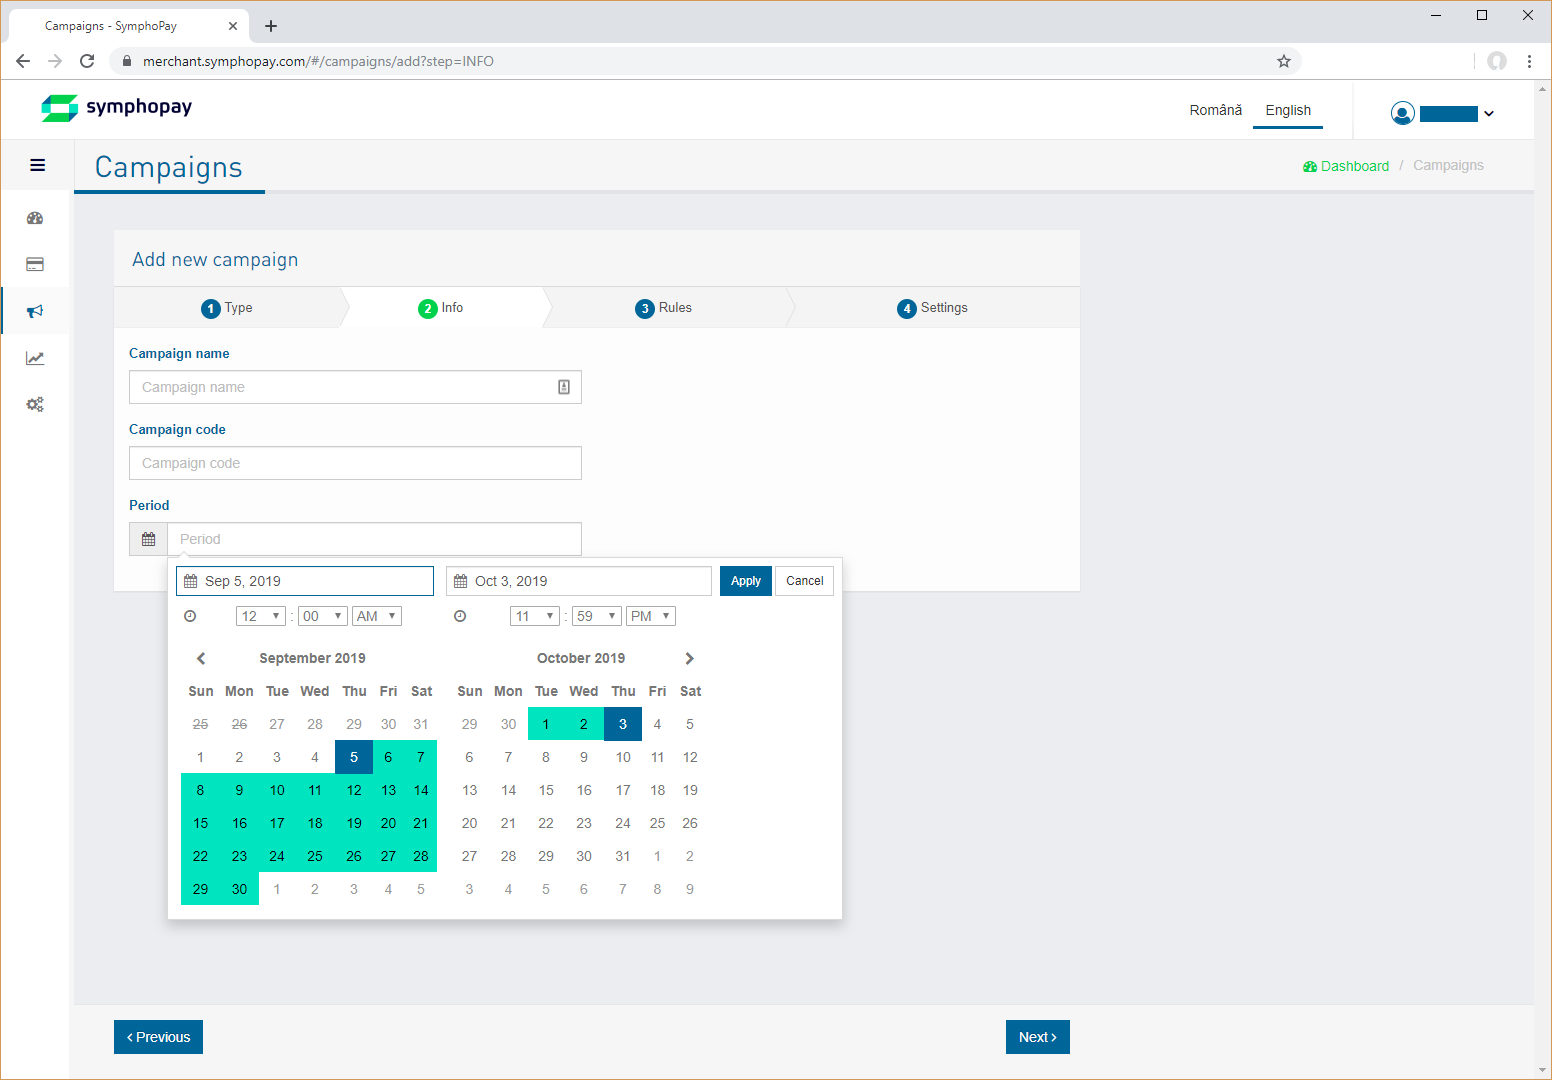The height and width of the screenshot is (1080, 1552).
Task: Open the reports chart sidebar icon
Action: coord(35,358)
